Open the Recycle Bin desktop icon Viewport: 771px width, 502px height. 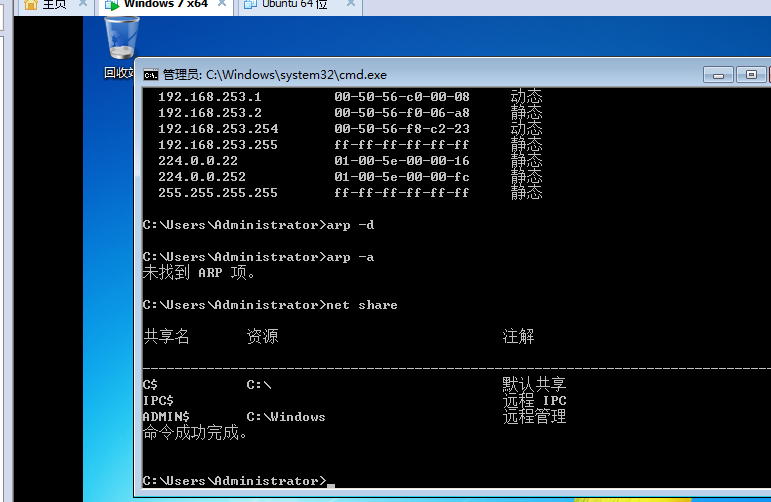[120, 48]
